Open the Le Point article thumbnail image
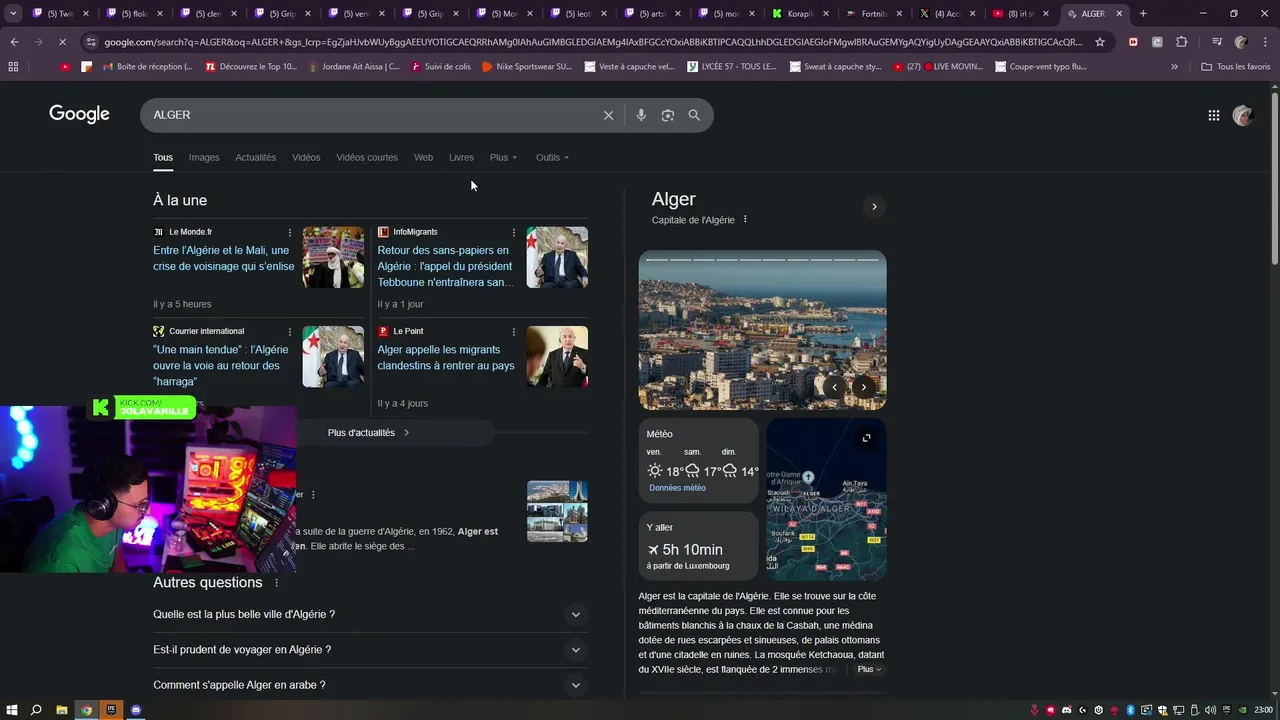1280x720 pixels. 557,356
